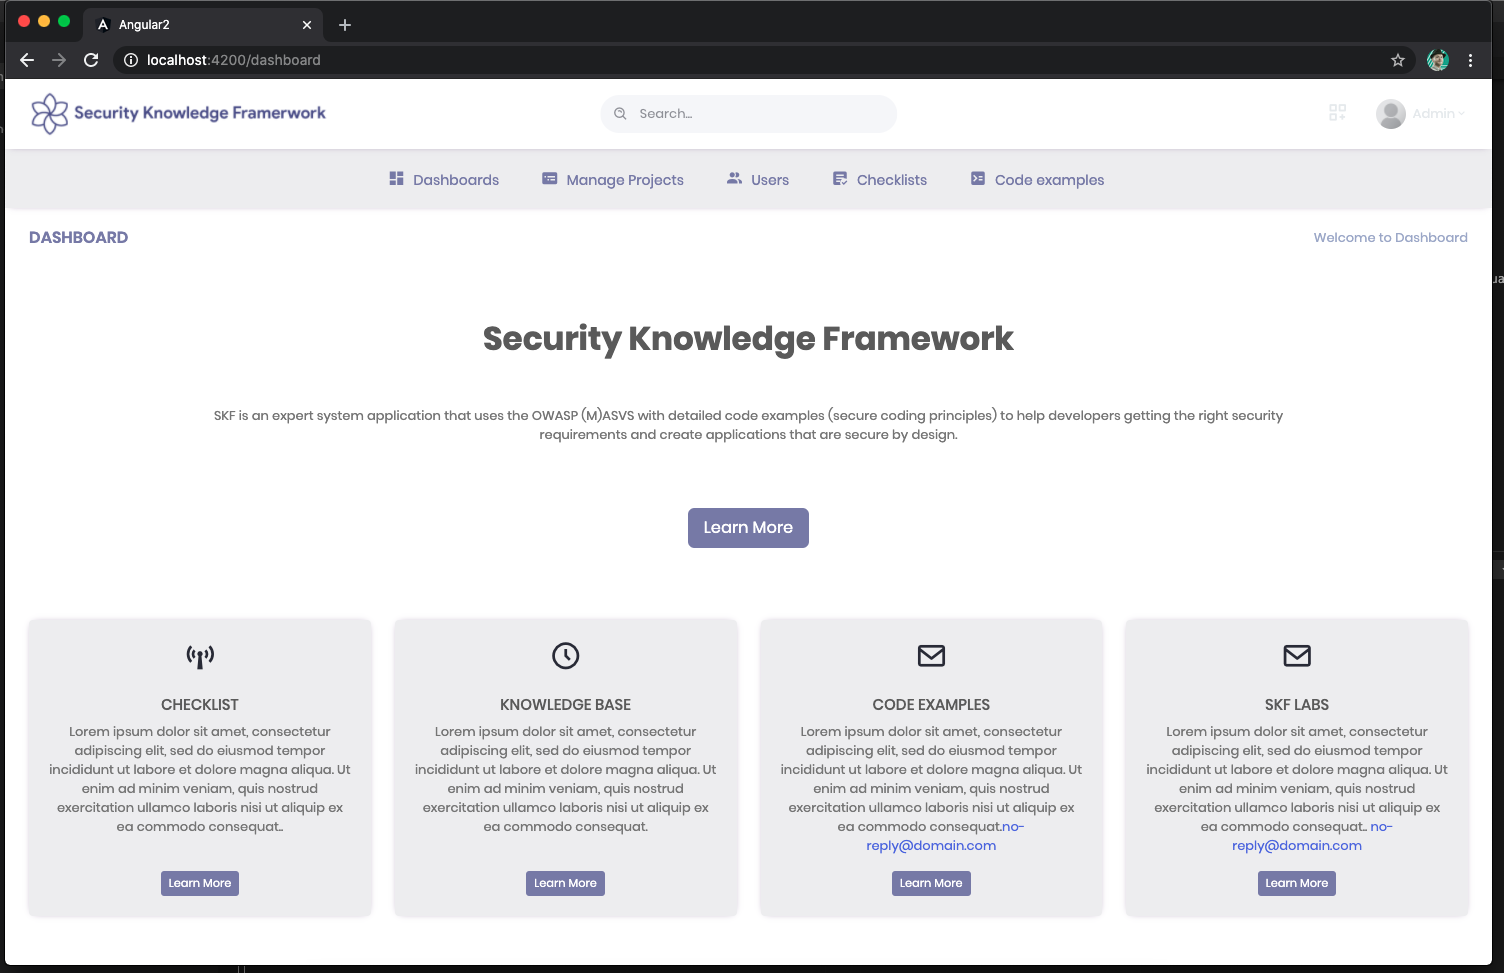Click the Security Knowledge Framerwork header text
The image size is (1504, 973).
pyautogui.click(x=200, y=113)
